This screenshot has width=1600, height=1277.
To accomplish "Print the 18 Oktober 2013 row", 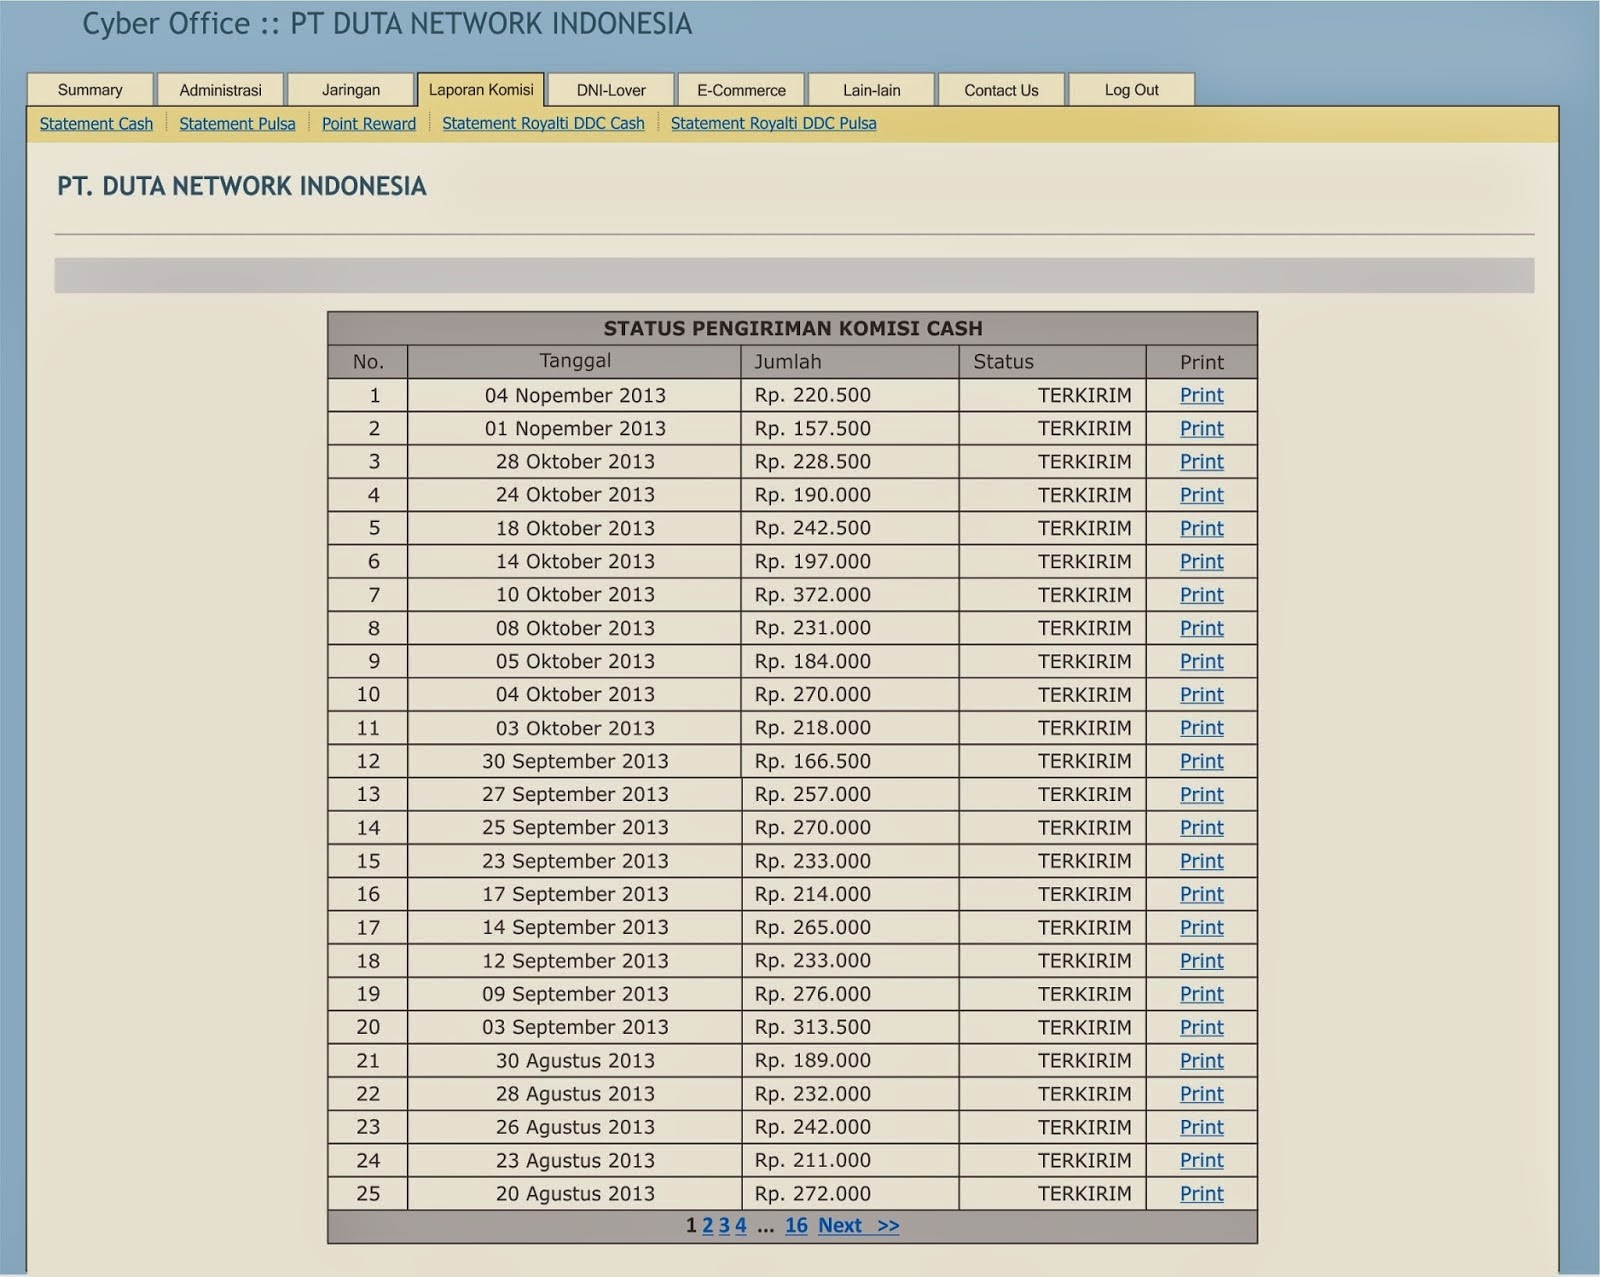I will pos(1201,528).
